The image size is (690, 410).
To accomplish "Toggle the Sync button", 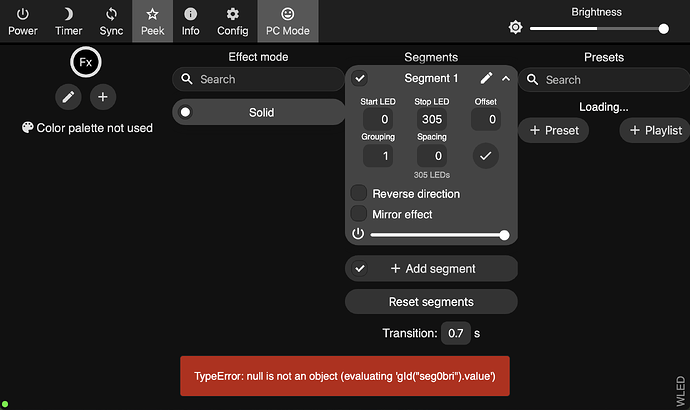I will tap(111, 22).
